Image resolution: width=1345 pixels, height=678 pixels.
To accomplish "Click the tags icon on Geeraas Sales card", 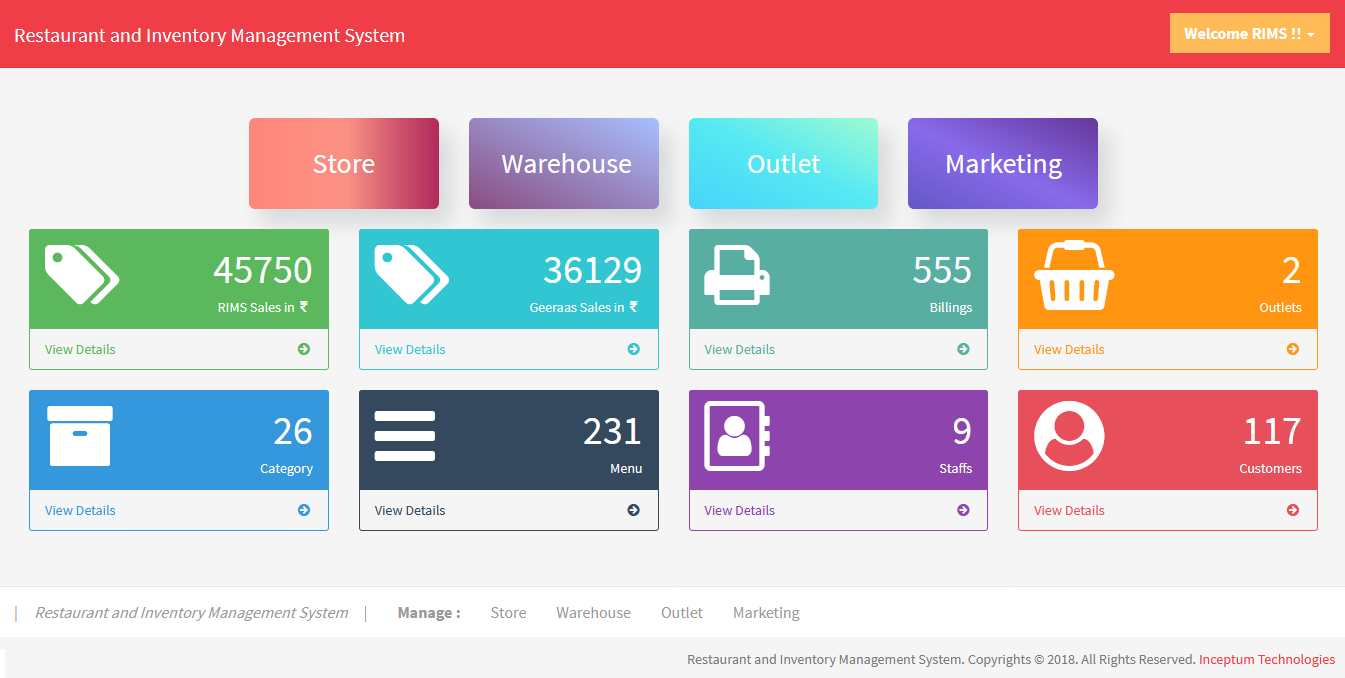I will 411,274.
